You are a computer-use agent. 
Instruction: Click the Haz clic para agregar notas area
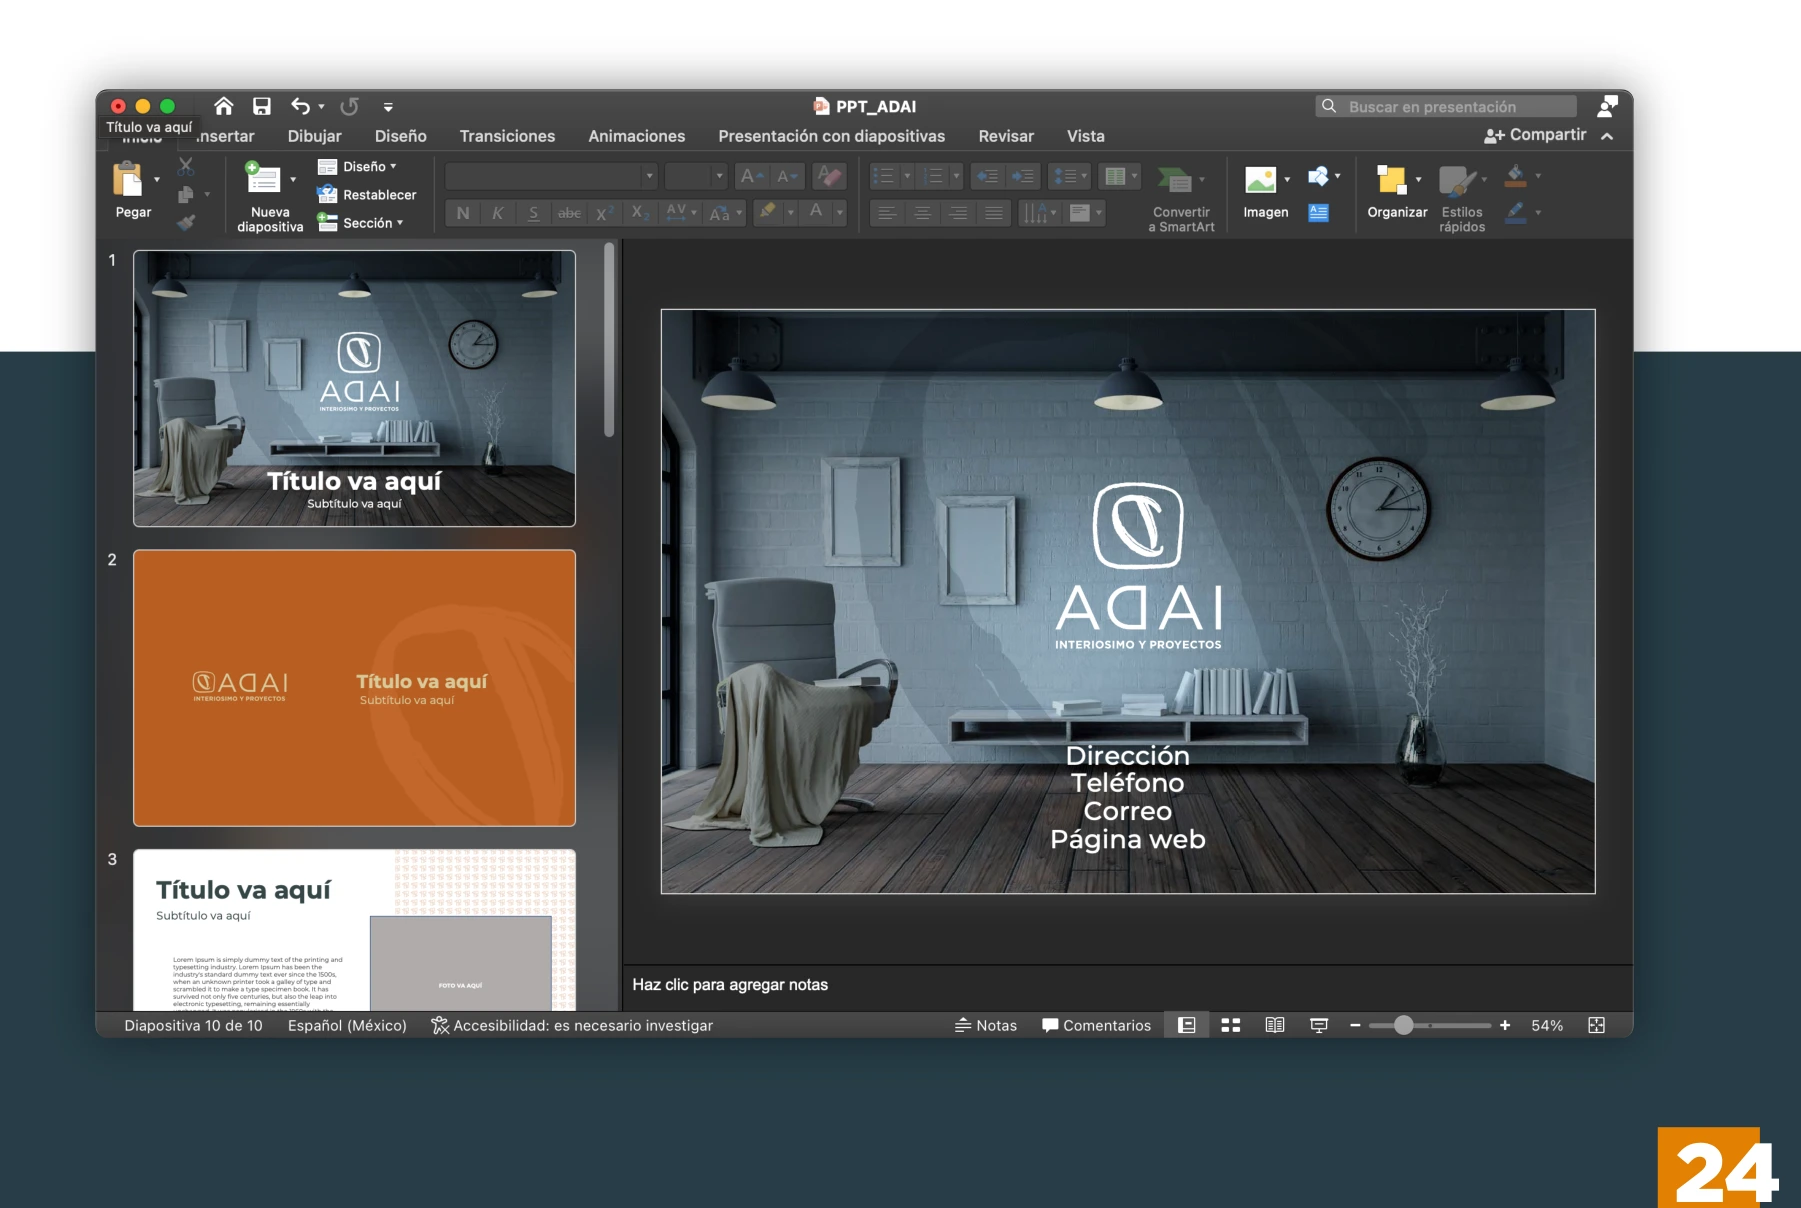1127,985
